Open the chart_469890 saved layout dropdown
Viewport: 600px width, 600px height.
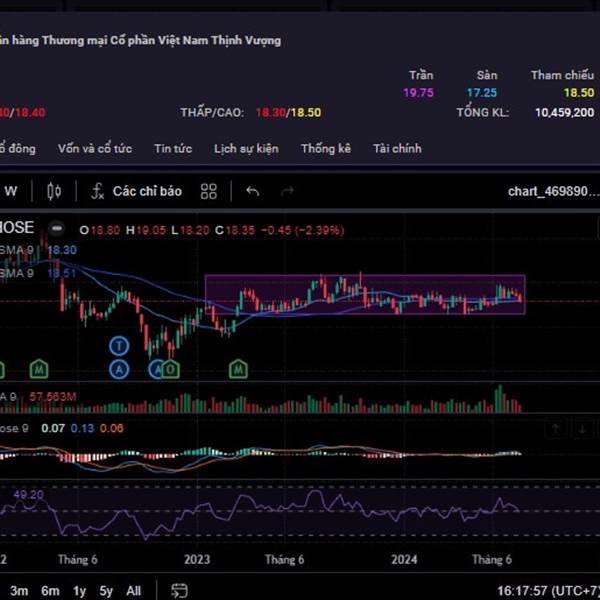(x=553, y=191)
